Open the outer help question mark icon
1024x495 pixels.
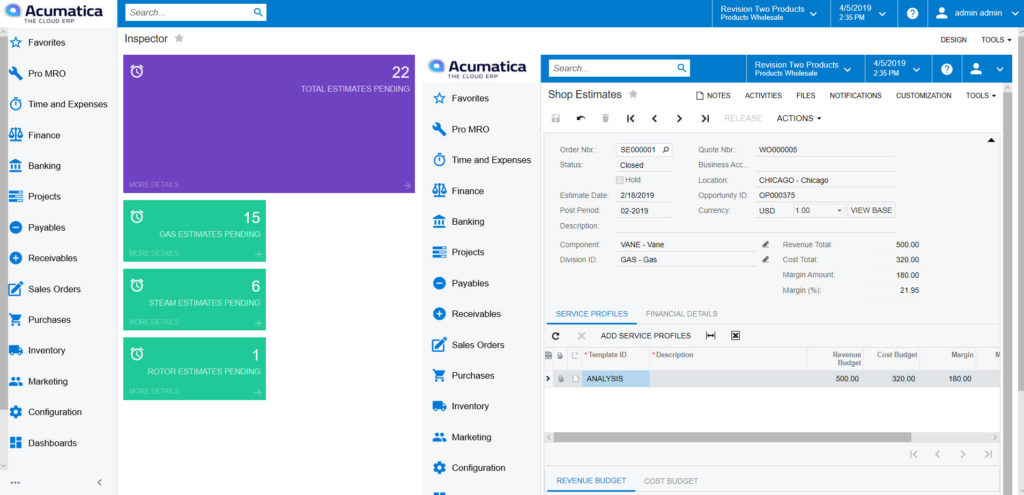(912, 13)
